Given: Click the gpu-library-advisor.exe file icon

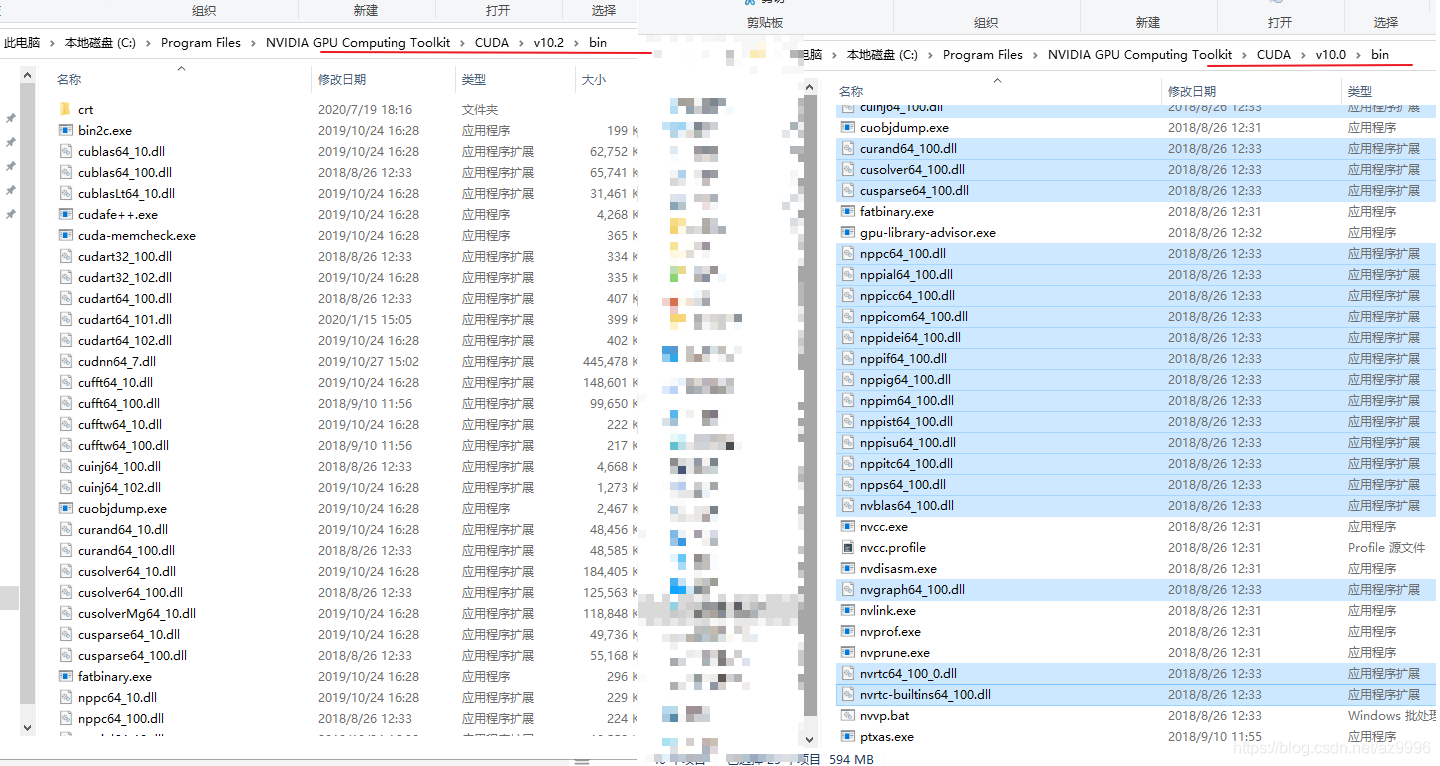Looking at the screenshot, I should click(847, 232).
